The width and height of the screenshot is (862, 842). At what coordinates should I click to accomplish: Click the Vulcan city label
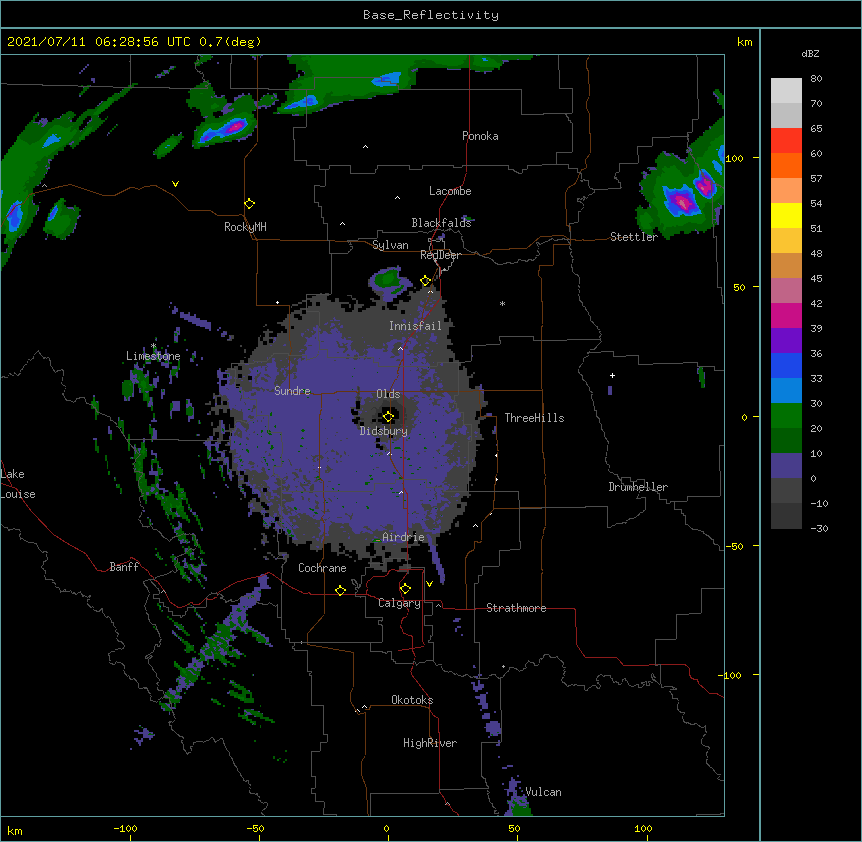pos(543,792)
